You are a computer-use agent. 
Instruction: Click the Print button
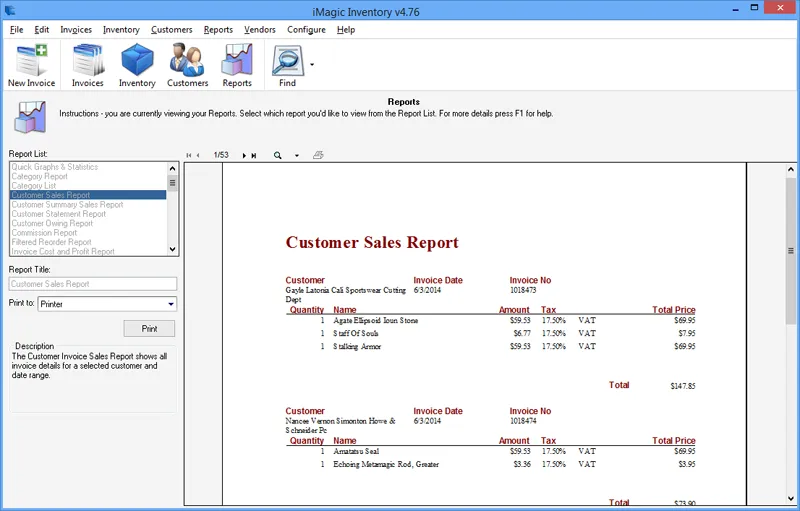coord(149,328)
